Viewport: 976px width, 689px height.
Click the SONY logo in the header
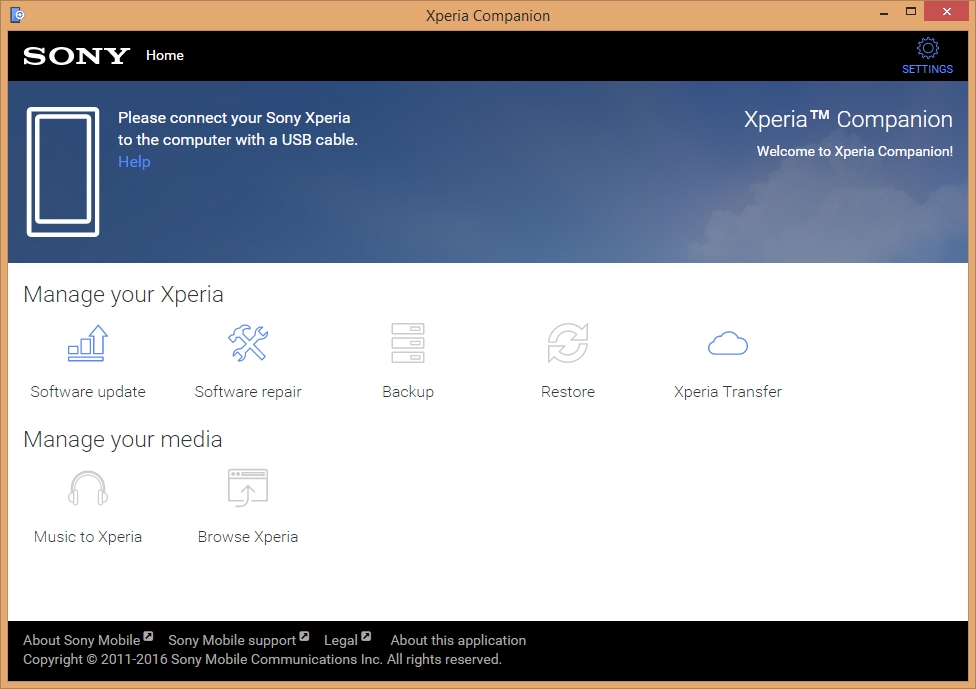(75, 56)
